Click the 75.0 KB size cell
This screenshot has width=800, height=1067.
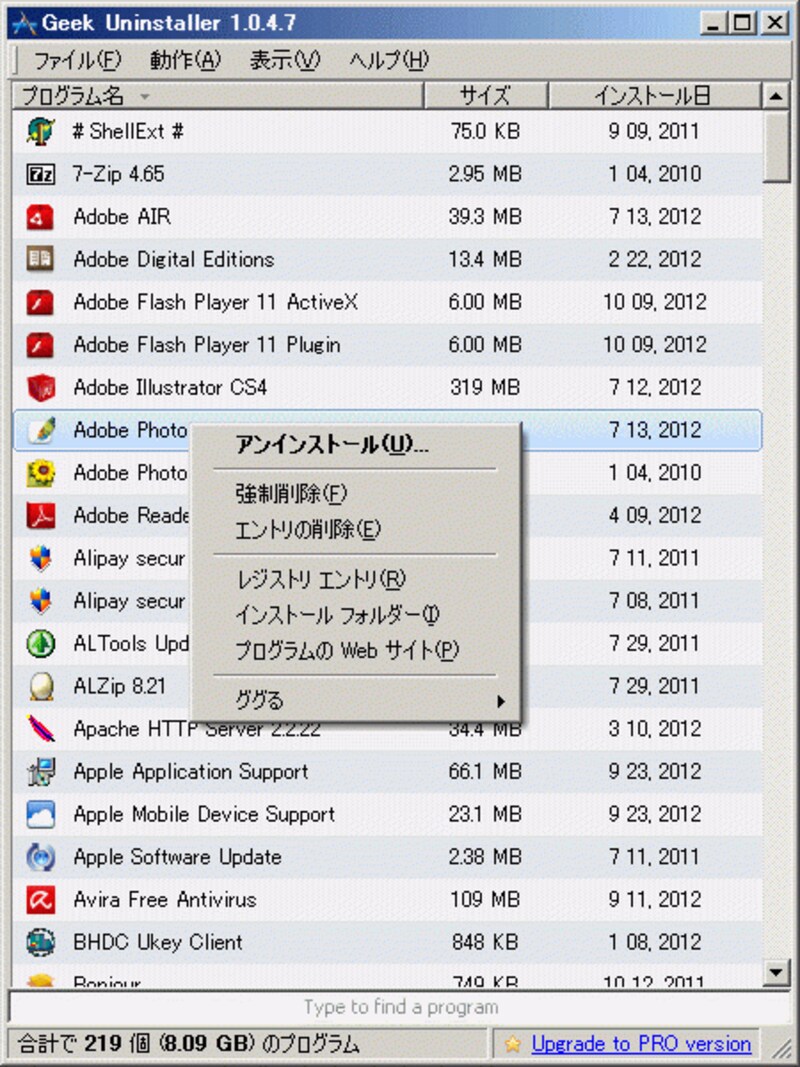tap(485, 131)
